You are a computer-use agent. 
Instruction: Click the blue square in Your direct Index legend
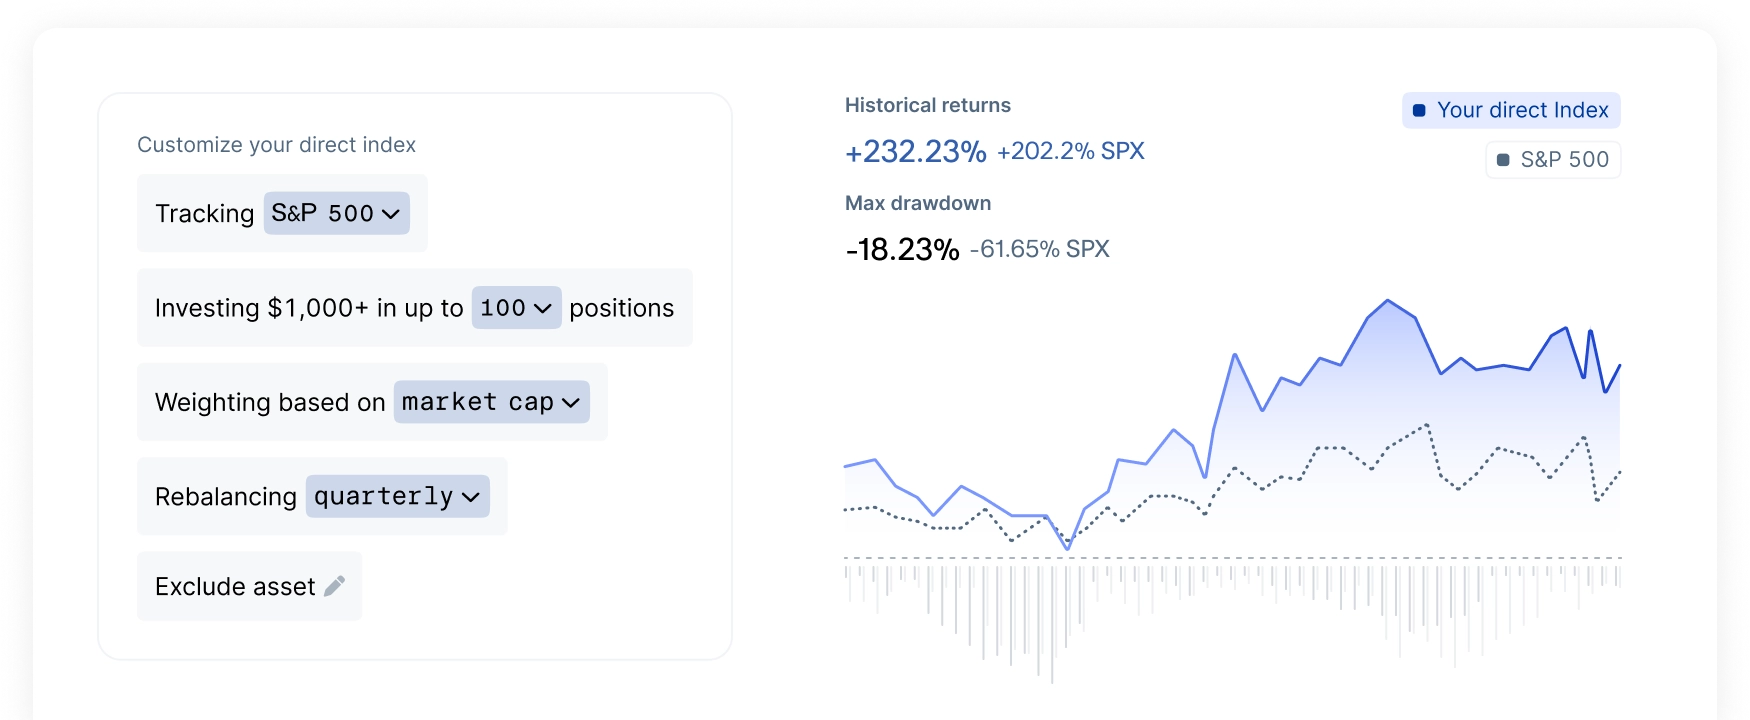[1419, 110]
